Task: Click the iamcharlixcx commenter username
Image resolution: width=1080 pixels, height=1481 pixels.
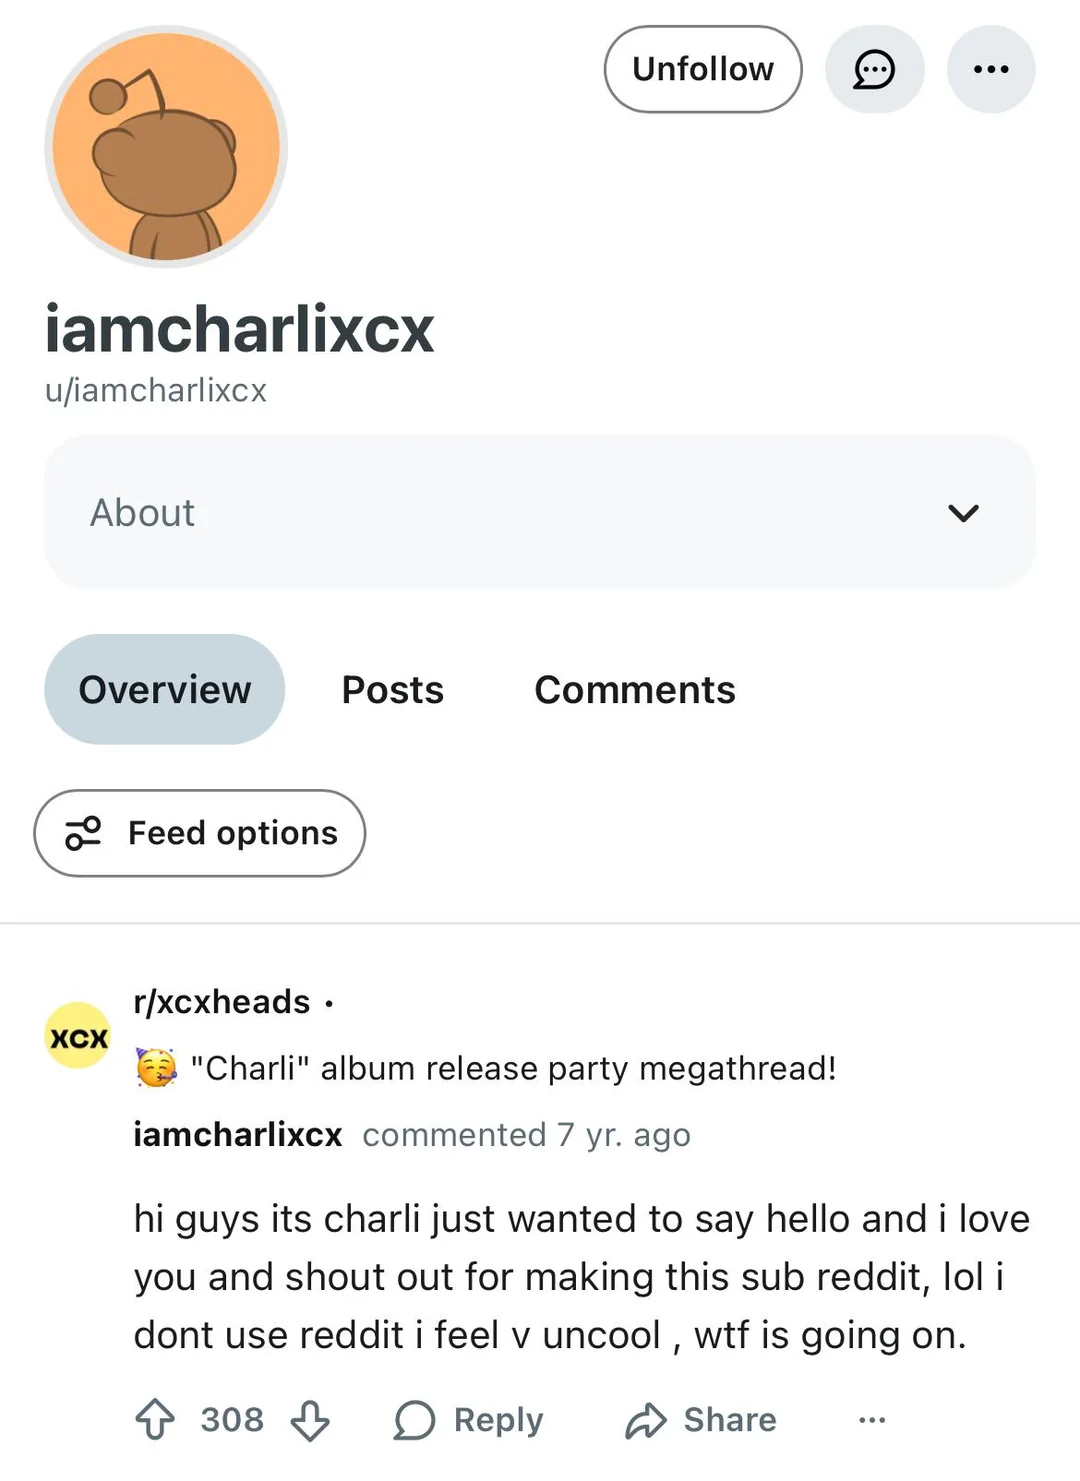Action: click(238, 1135)
